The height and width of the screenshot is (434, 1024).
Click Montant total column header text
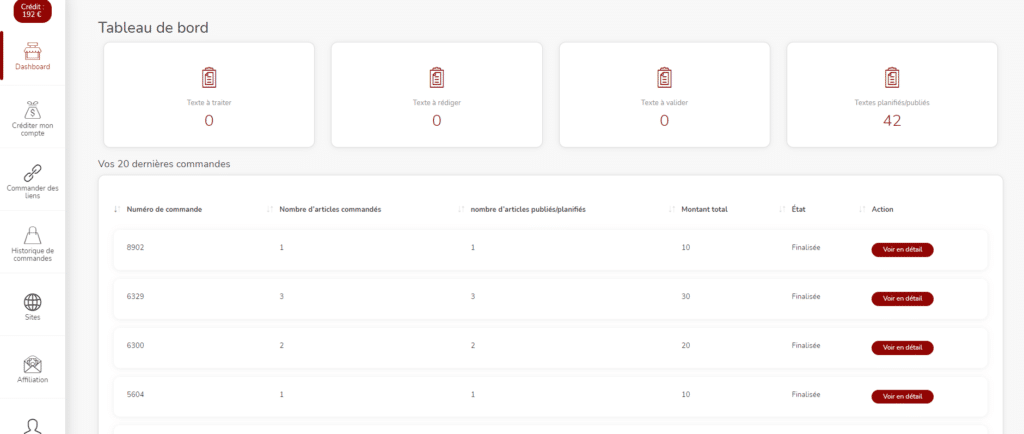point(704,209)
